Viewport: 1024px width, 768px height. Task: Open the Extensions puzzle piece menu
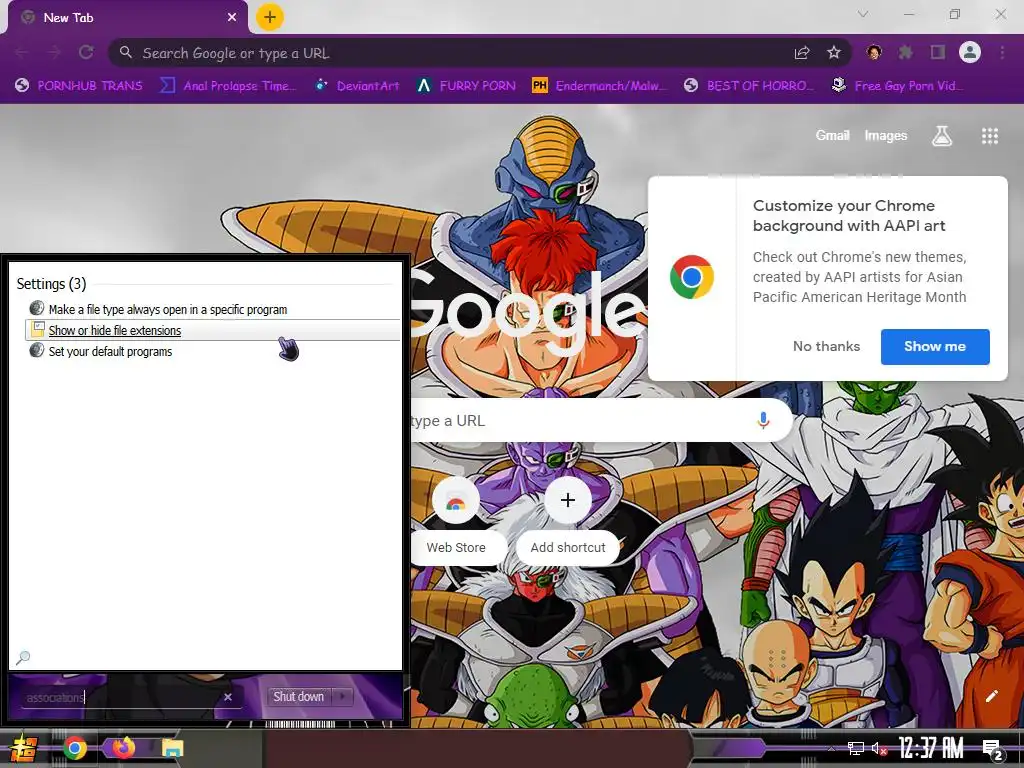click(906, 53)
